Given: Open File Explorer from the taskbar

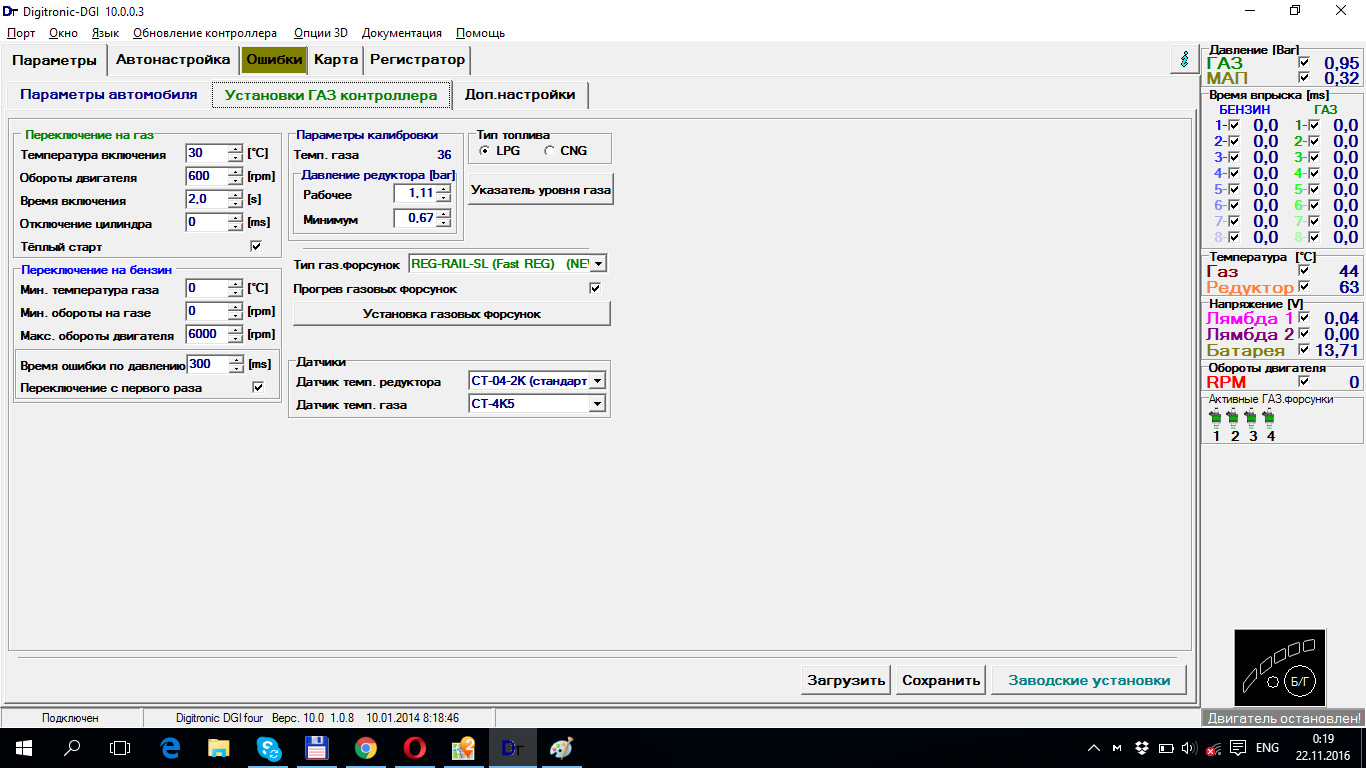Looking at the screenshot, I should 219,747.
